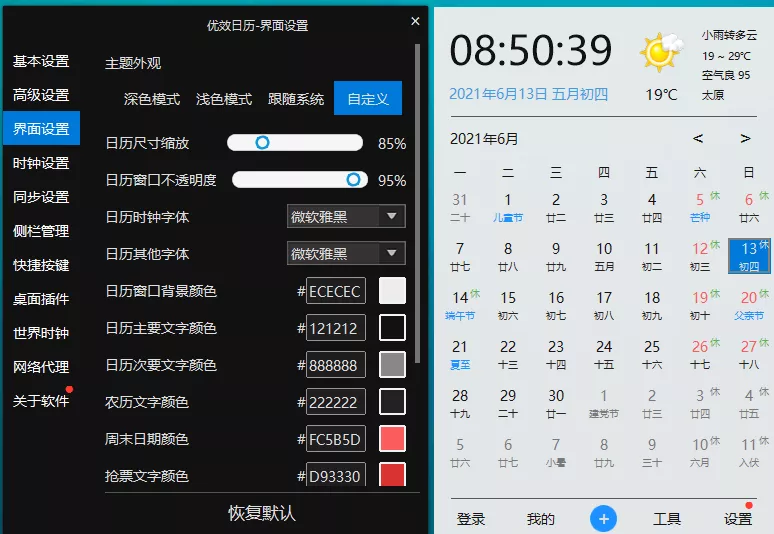Click 设置 in calendar bottom bar
774x534 pixels.
[x=738, y=519]
